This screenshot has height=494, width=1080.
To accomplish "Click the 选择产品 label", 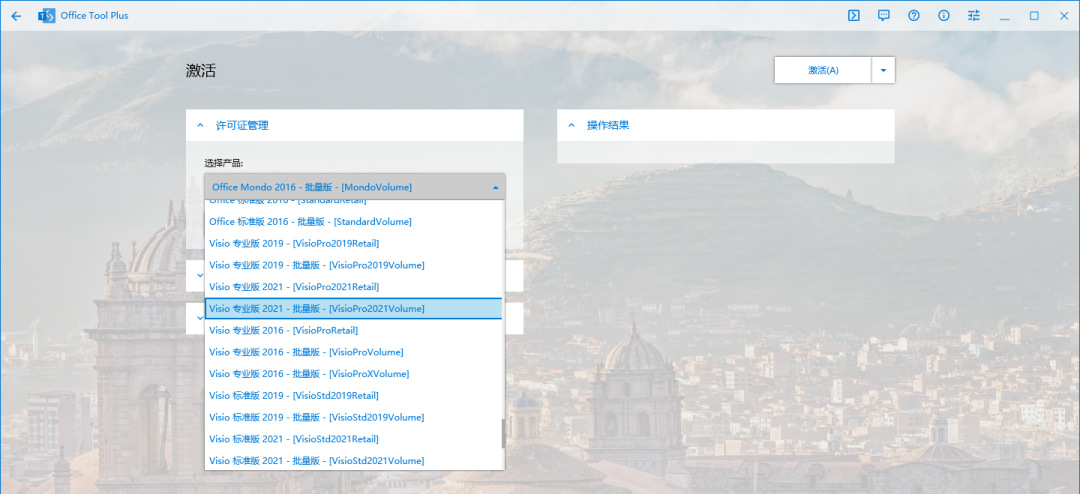I will click(x=224, y=163).
